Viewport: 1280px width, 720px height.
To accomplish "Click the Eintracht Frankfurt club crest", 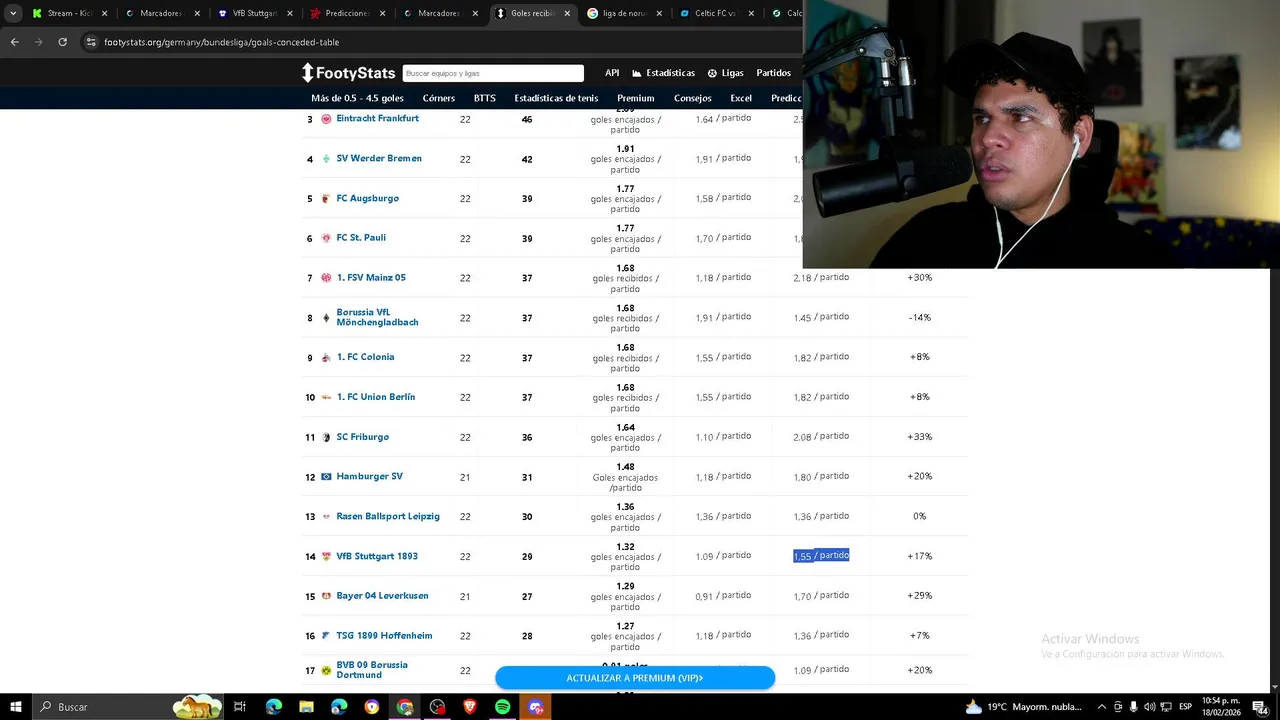I will coord(326,119).
